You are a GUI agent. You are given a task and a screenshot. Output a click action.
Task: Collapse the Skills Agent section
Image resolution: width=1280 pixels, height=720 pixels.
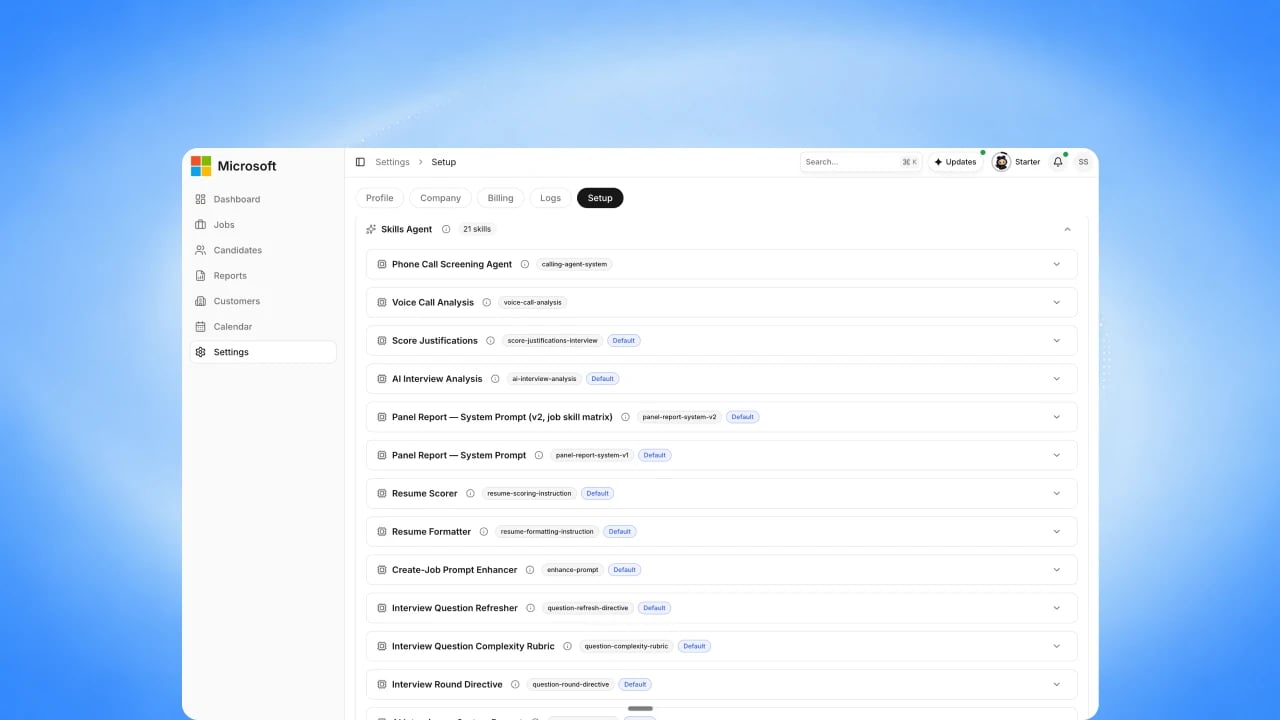(1067, 229)
